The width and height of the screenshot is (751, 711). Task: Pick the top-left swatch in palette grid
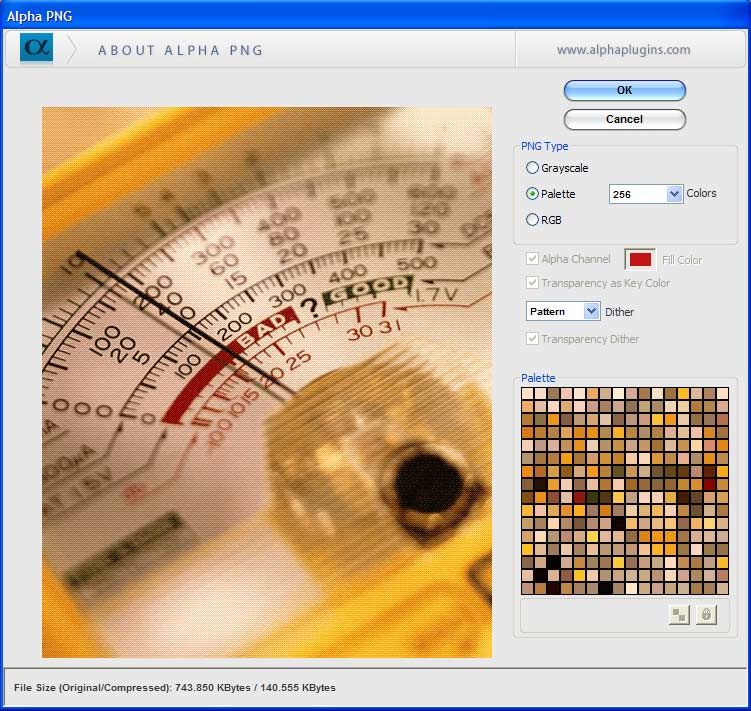tap(528, 393)
